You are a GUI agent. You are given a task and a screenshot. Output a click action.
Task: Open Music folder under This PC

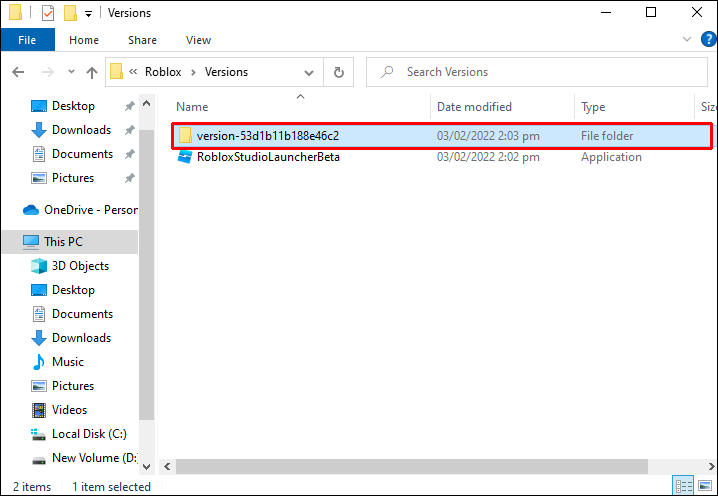(68, 362)
